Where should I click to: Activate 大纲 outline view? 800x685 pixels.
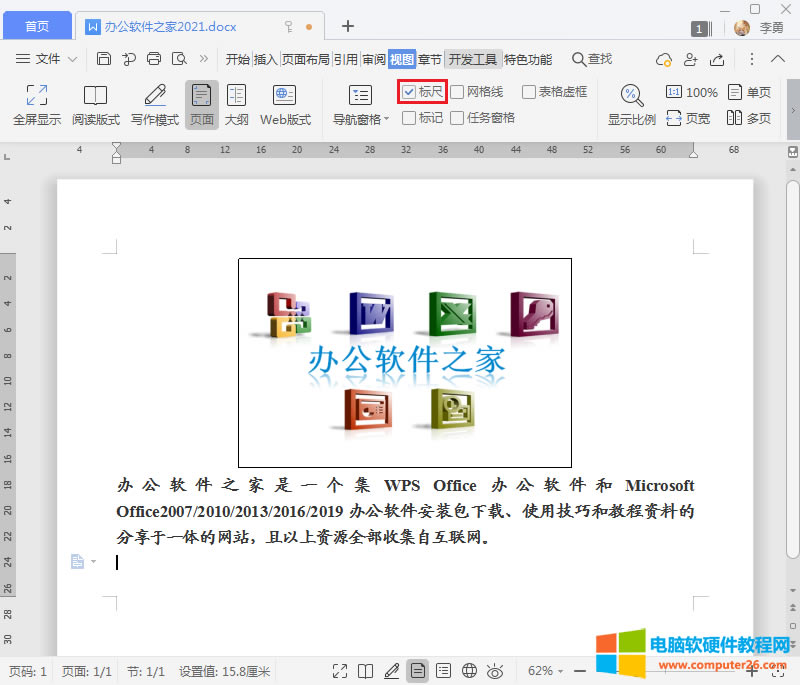(x=236, y=104)
